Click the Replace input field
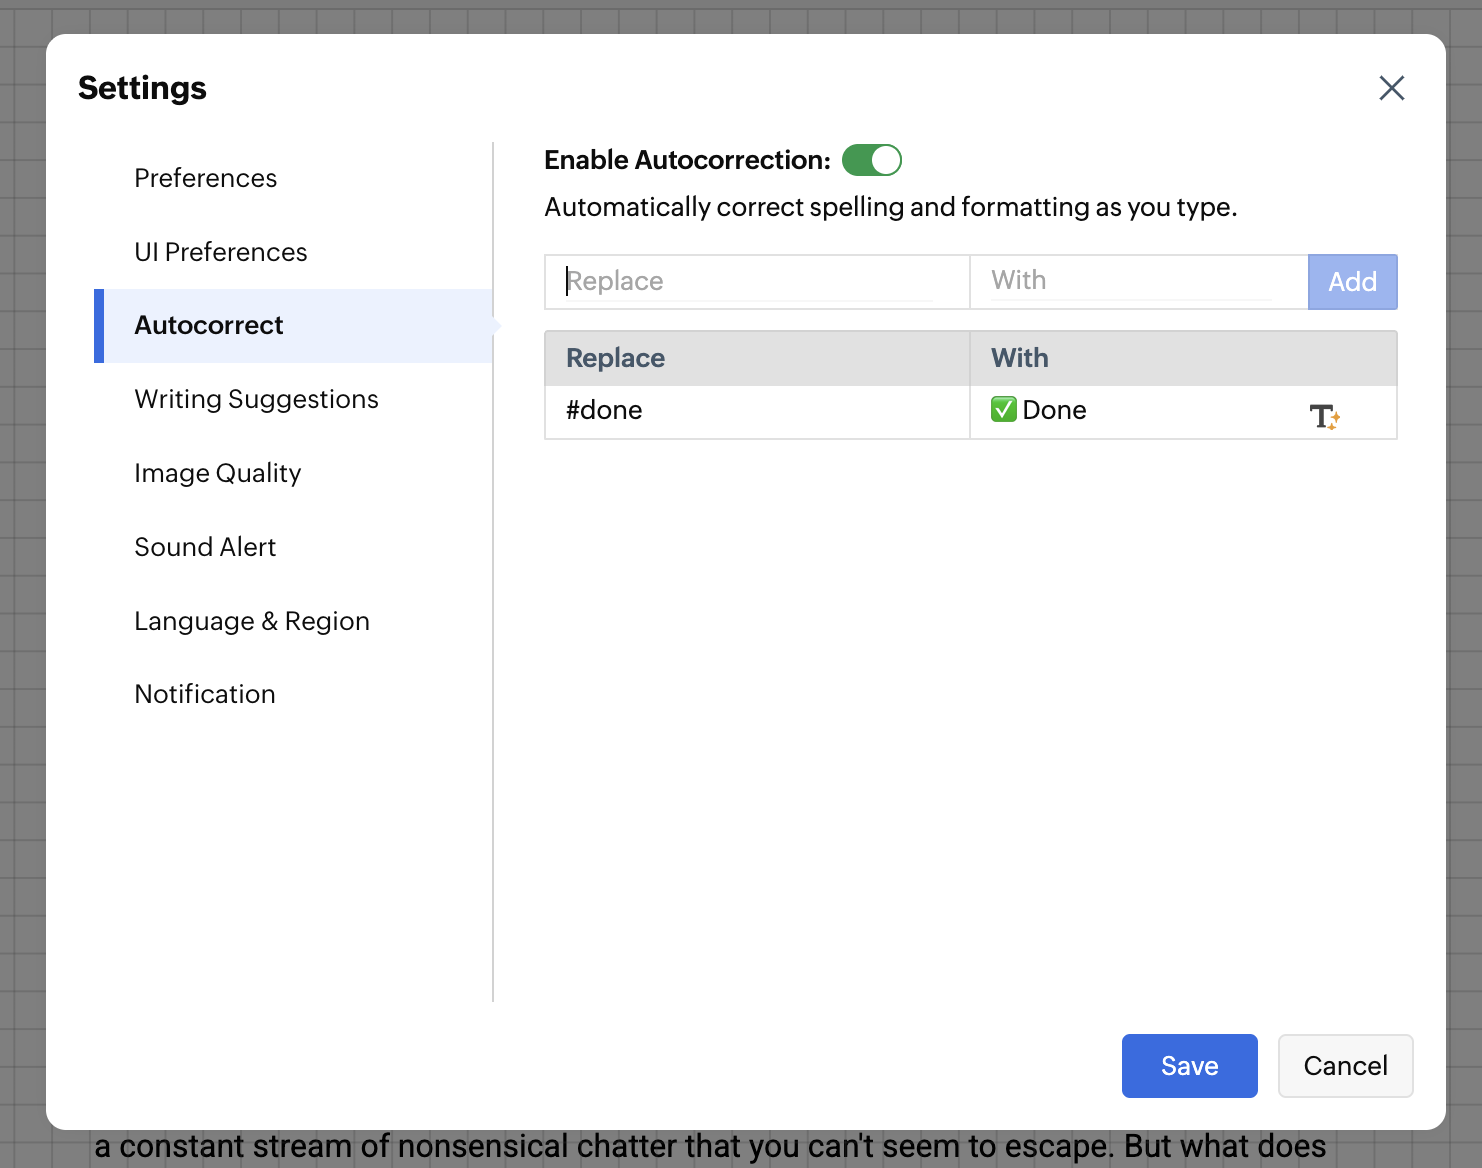Image resolution: width=1482 pixels, height=1168 pixels. coord(750,281)
